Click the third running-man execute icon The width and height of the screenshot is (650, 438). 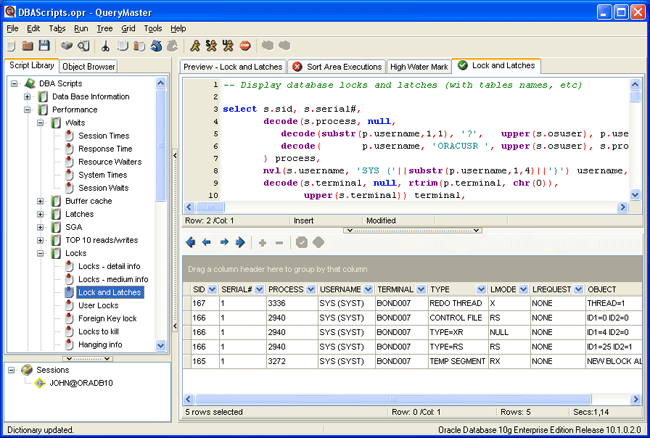228,46
